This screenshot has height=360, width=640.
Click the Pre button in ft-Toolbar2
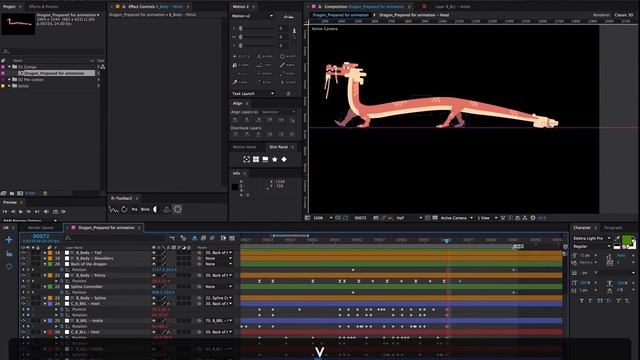pyautogui.click(x=134, y=209)
